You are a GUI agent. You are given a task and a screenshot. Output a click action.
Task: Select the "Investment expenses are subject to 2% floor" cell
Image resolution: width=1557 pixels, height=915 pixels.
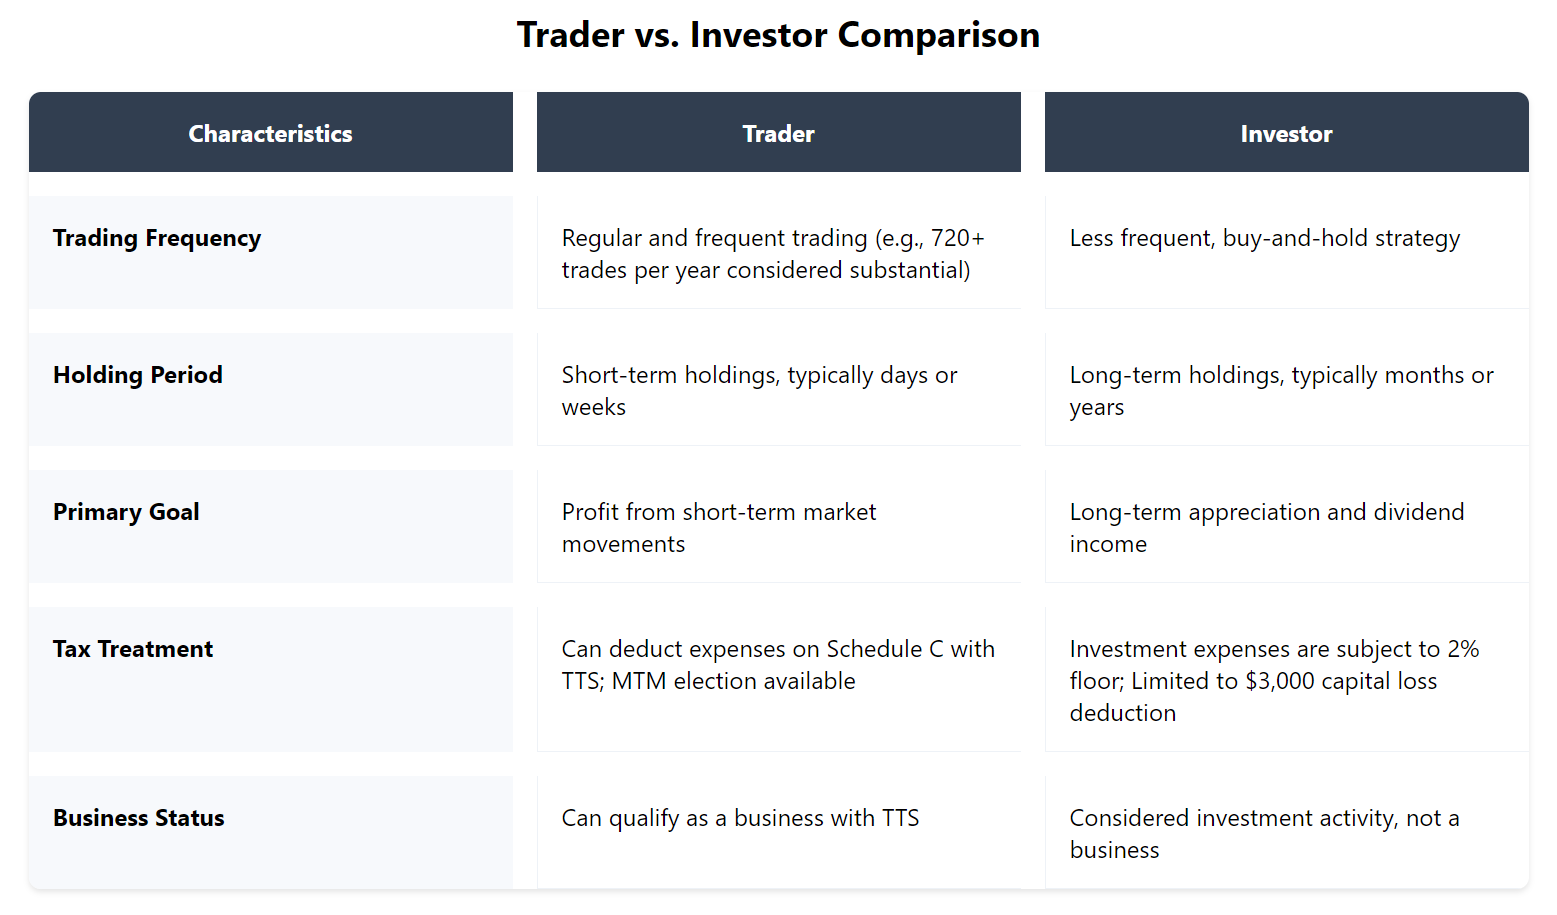(x=1273, y=681)
